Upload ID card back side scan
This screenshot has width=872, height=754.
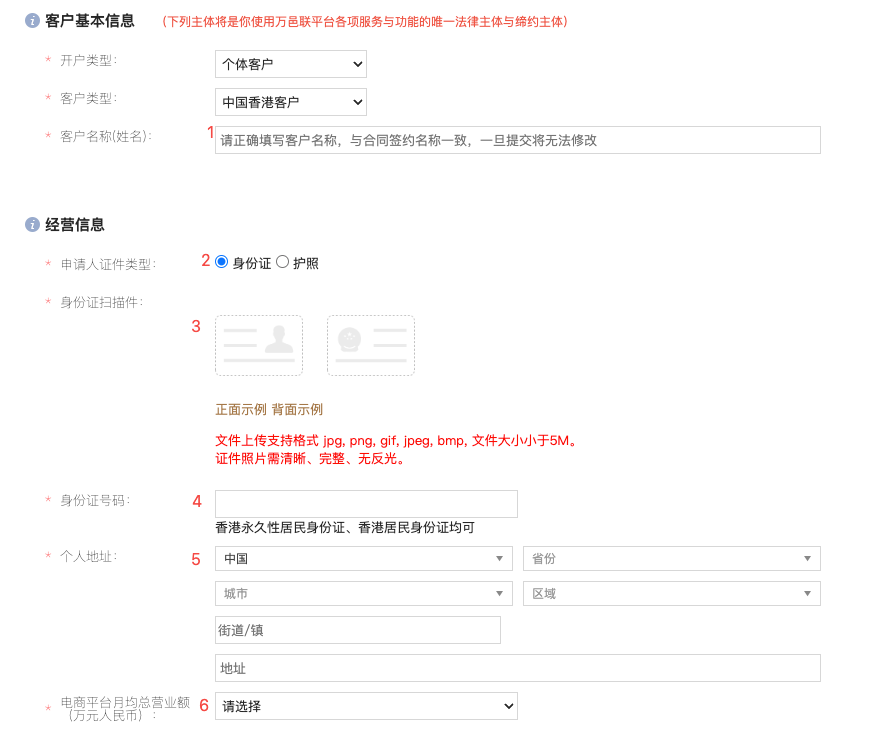pos(371,345)
